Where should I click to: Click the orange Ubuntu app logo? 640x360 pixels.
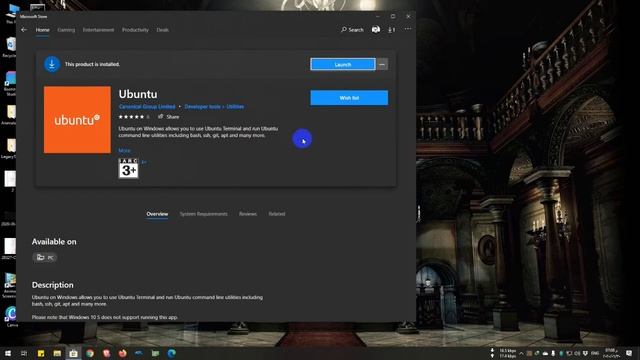77,120
